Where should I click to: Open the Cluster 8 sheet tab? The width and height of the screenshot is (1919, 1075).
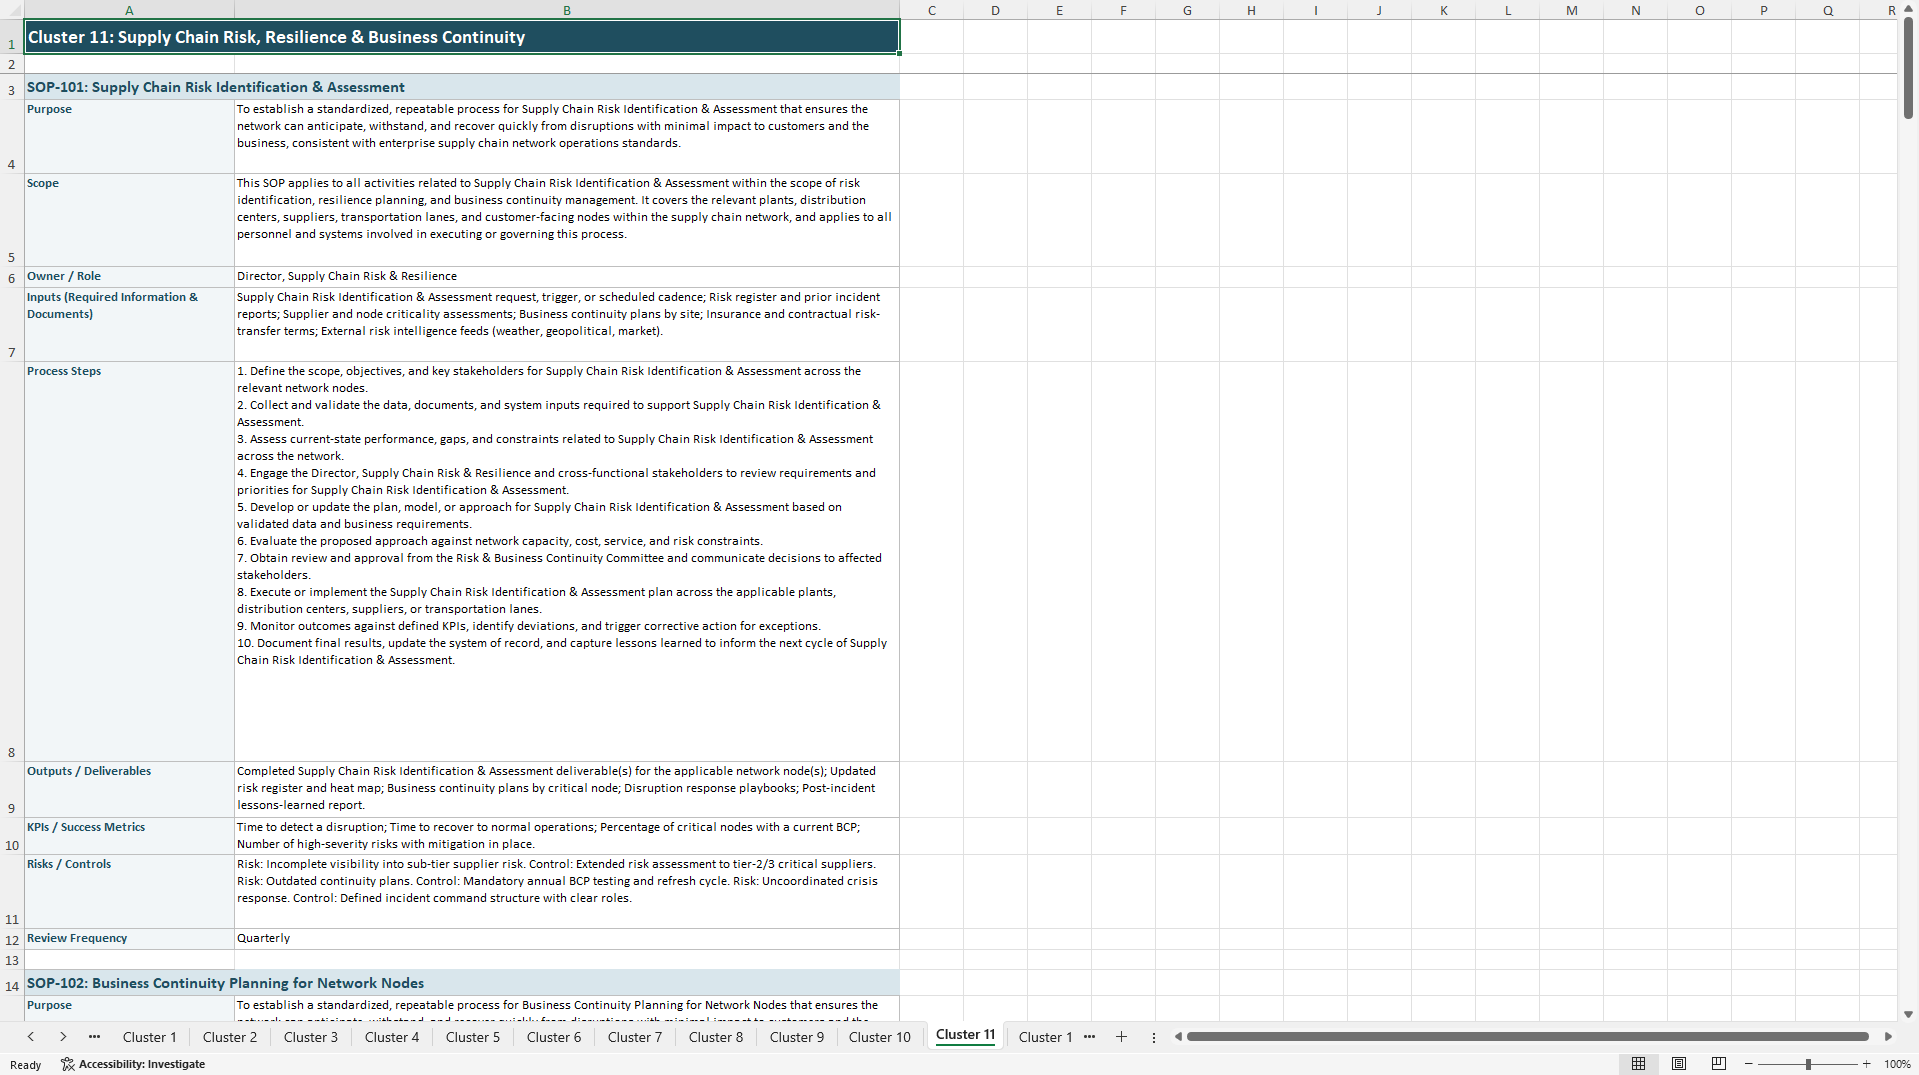click(x=716, y=1037)
